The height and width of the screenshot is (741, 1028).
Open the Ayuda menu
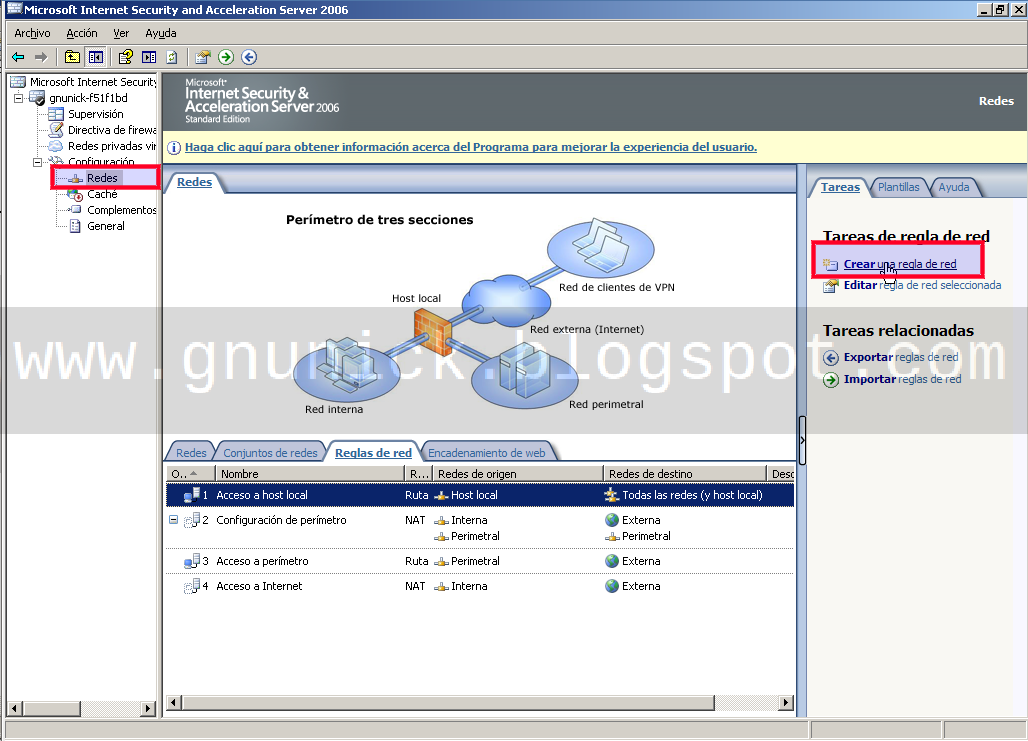[x=161, y=33]
